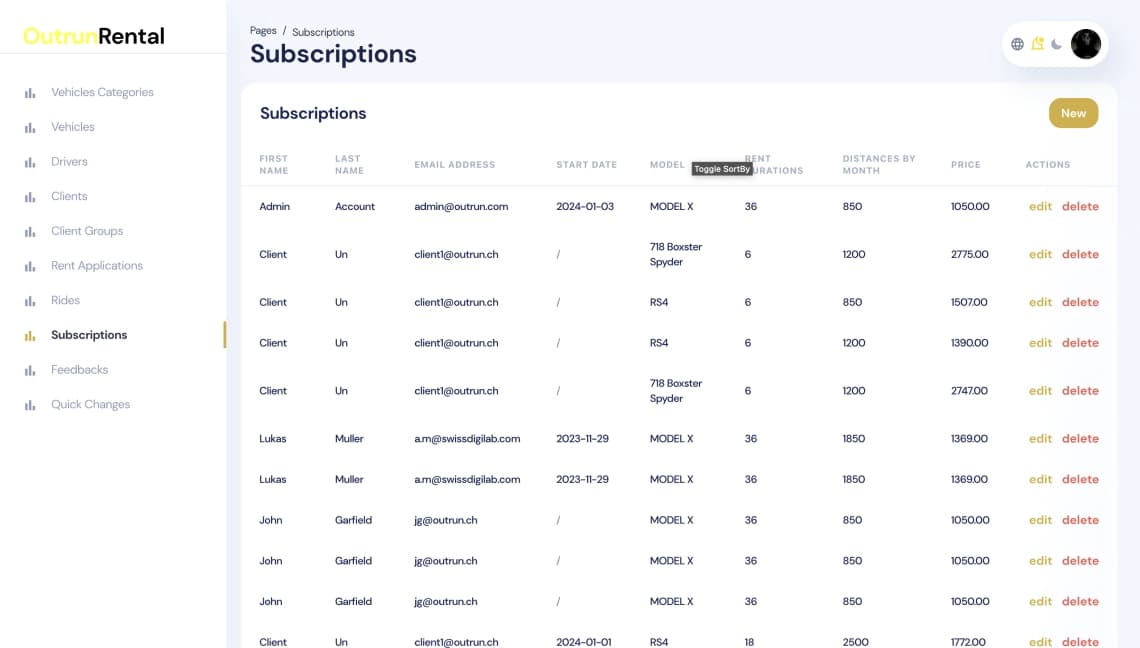Click the chart icon beside Rent Applications
The height and width of the screenshot is (648, 1140).
(30, 266)
